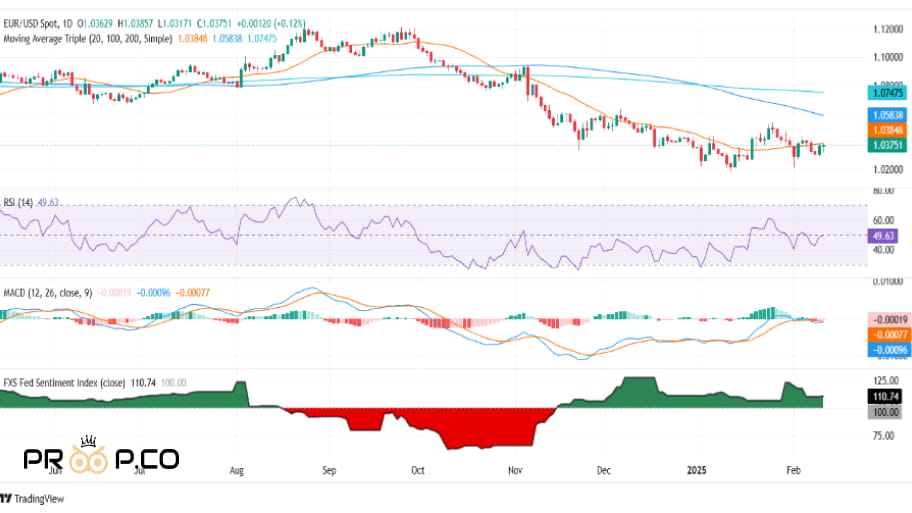The width and height of the screenshot is (912, 513).
Task: Click the blue -0.00096 MACD axis tag
Action: pos(888,350)
